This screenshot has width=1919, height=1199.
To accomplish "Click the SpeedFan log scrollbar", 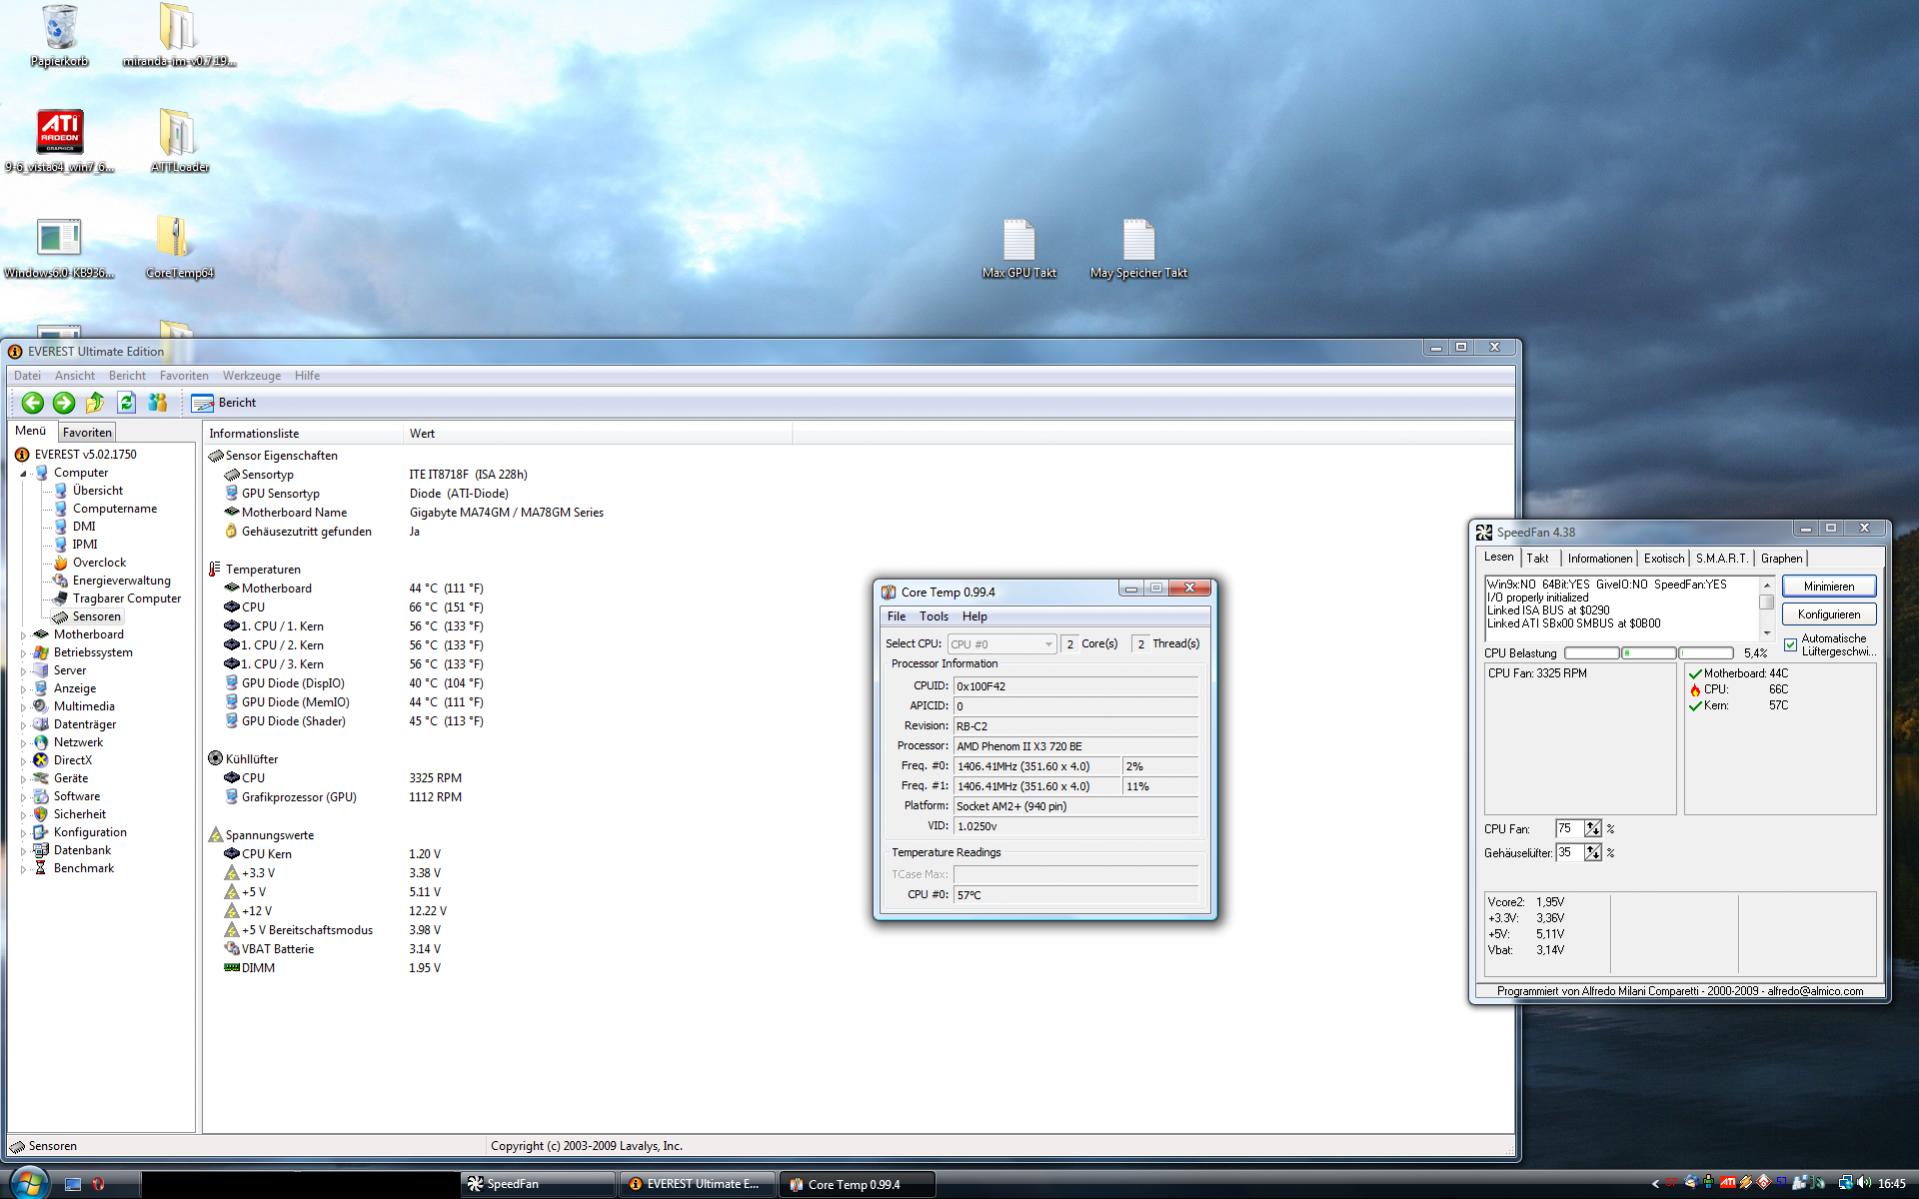I will coord(1766,608).
